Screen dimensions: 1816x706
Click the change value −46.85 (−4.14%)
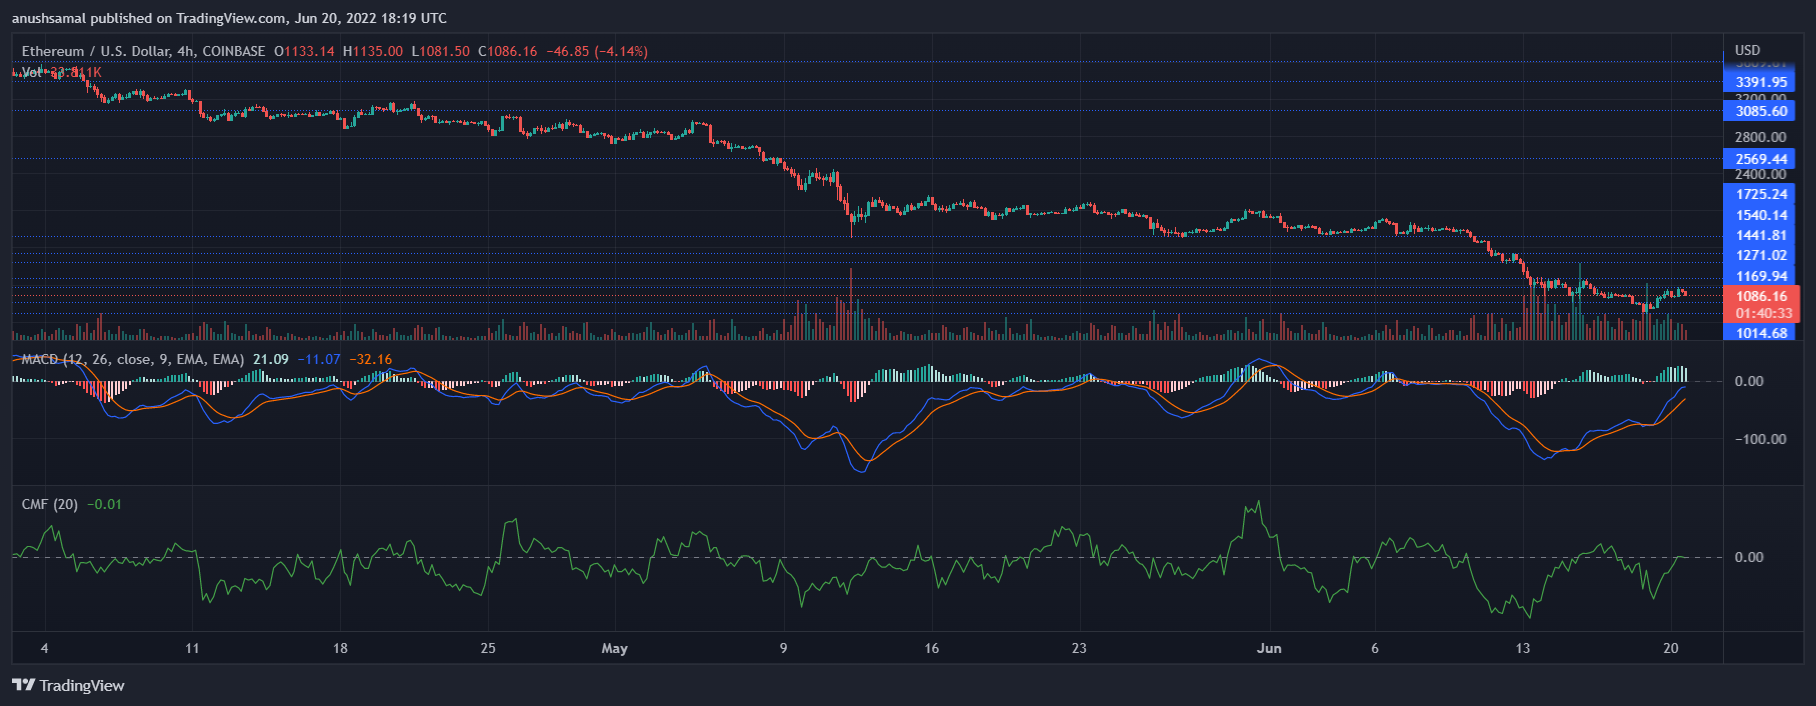coord(597,51)
